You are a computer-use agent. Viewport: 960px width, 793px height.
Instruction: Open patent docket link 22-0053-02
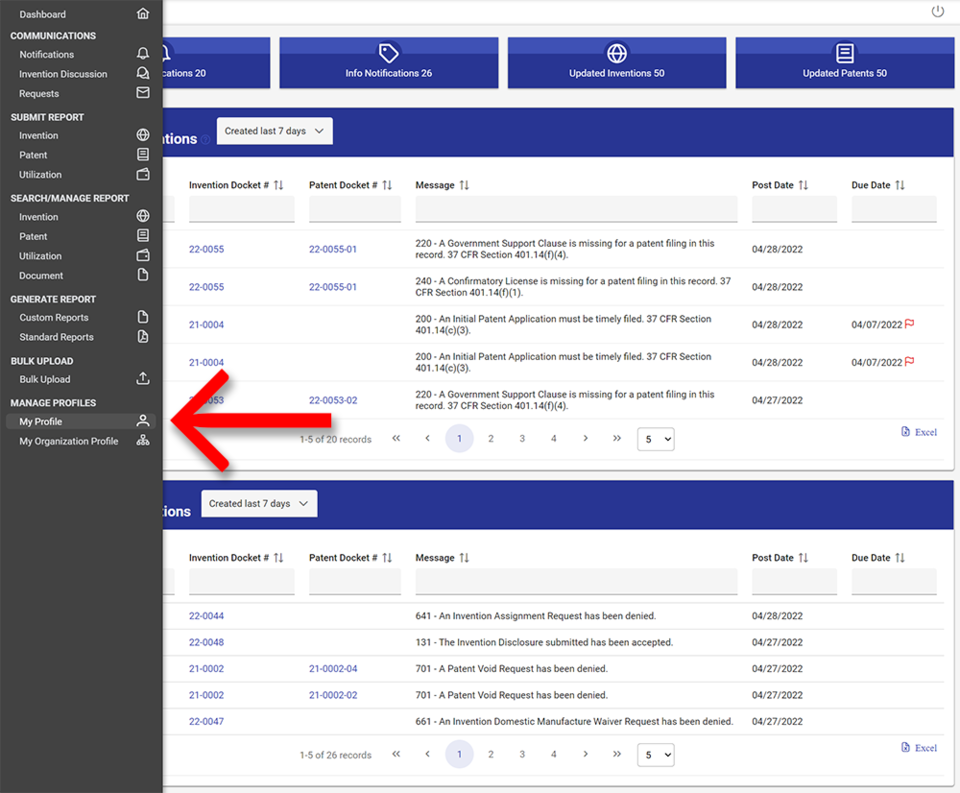coord(333,400)
